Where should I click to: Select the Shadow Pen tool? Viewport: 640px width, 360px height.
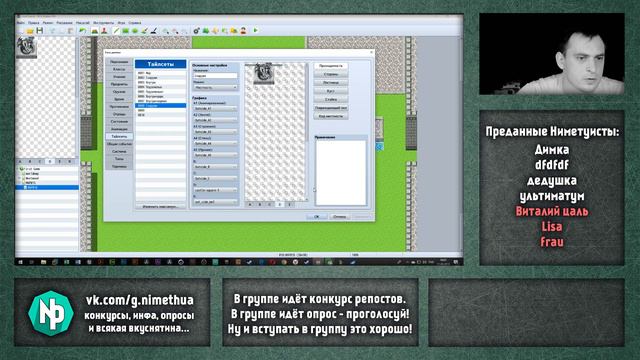154,31
